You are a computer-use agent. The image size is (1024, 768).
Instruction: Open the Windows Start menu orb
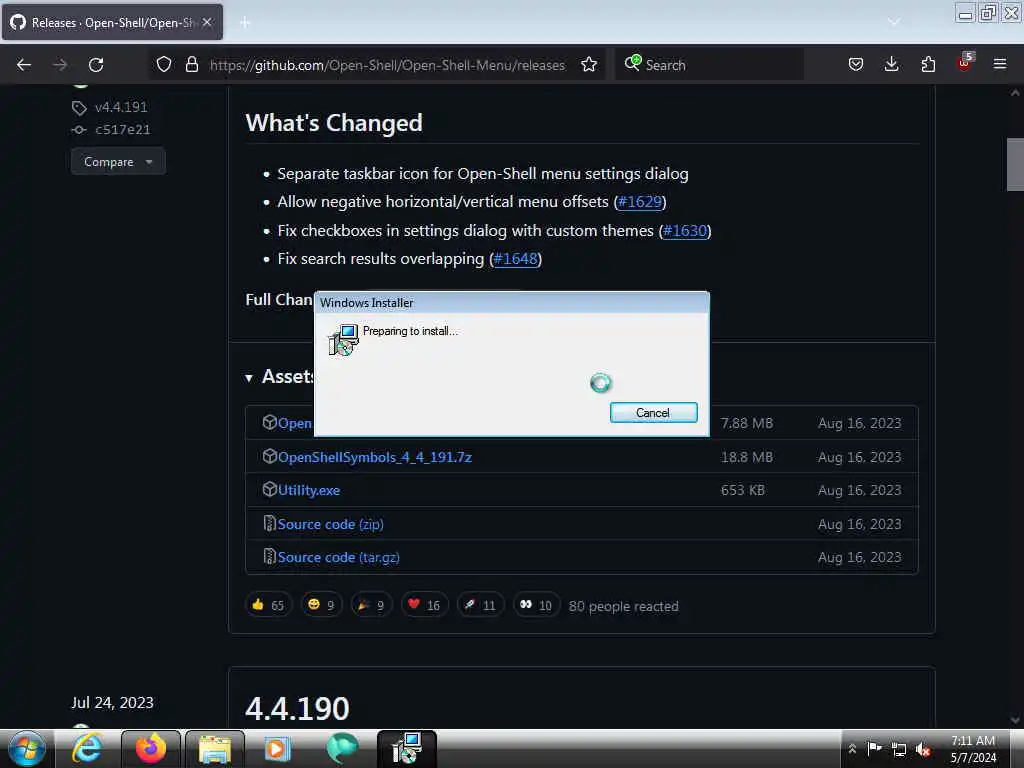(x=27, y=748)
